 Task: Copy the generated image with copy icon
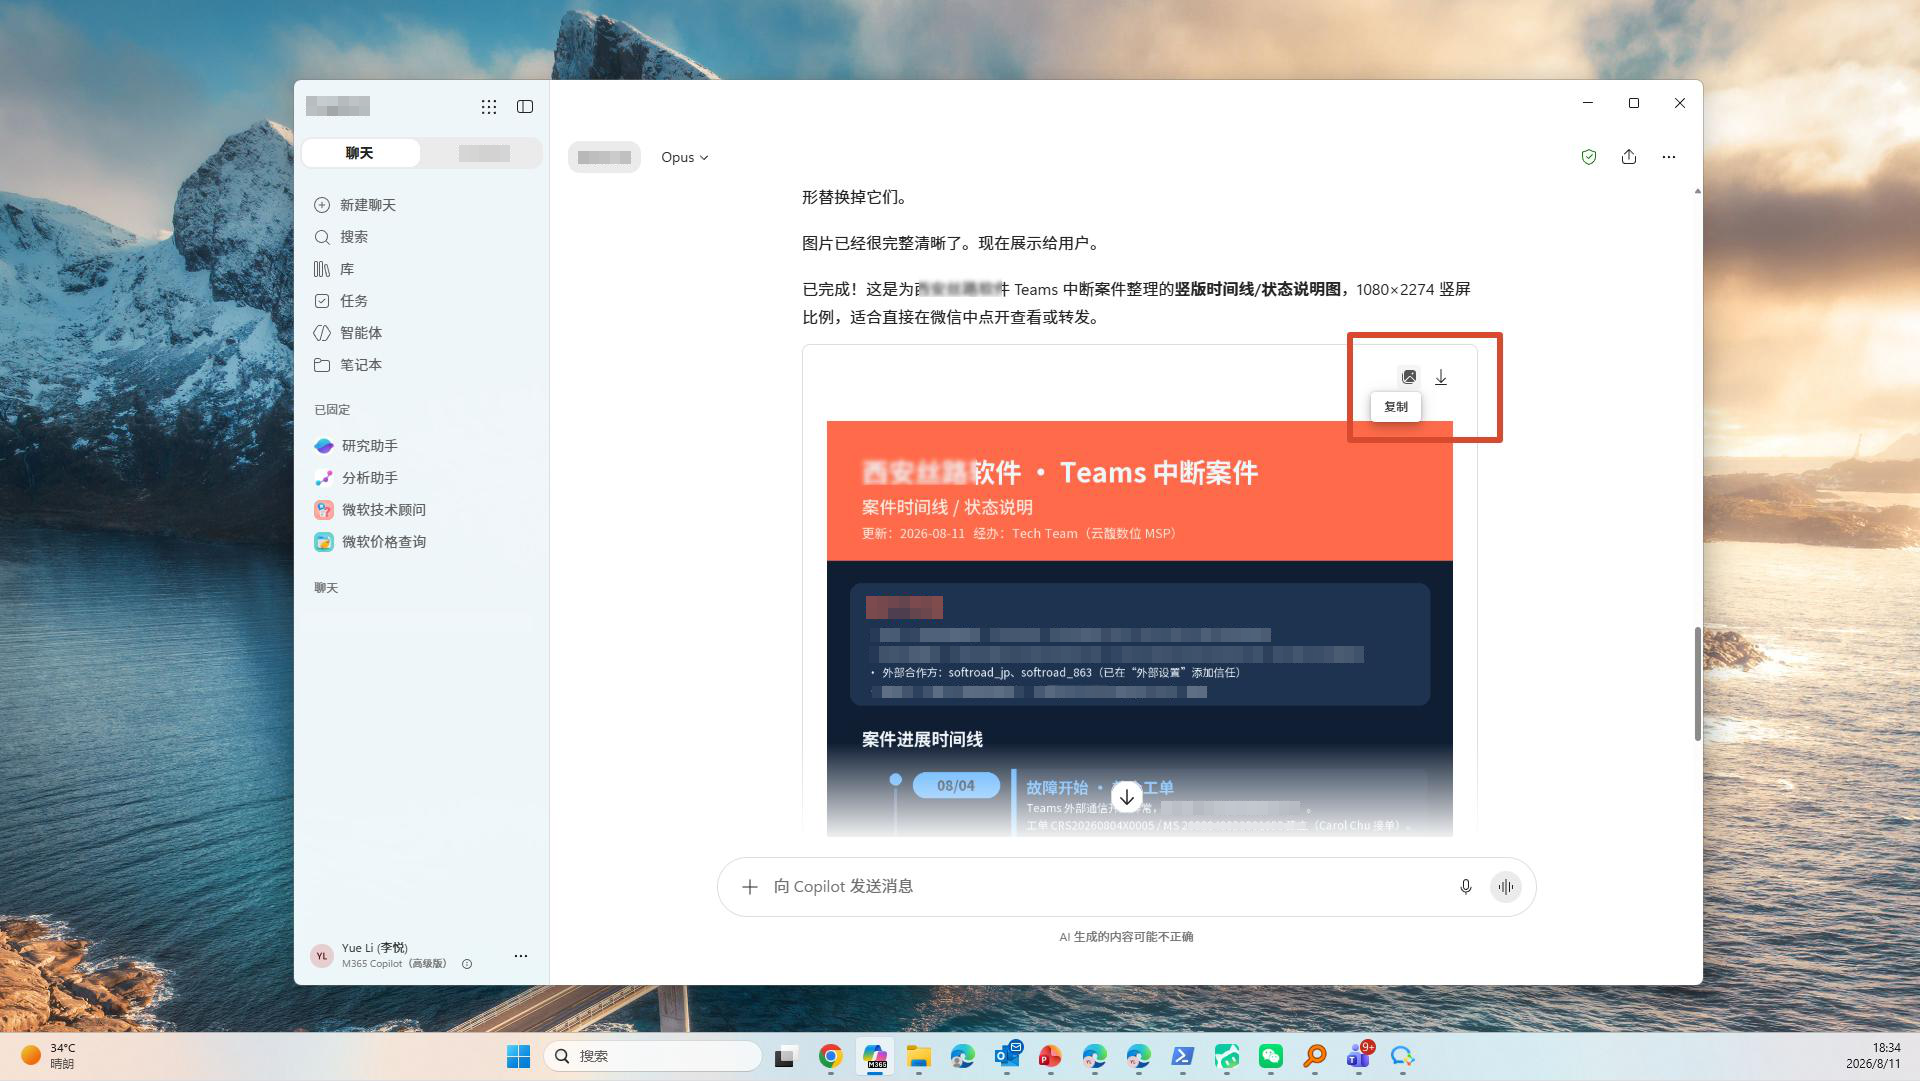(1408, 377)
